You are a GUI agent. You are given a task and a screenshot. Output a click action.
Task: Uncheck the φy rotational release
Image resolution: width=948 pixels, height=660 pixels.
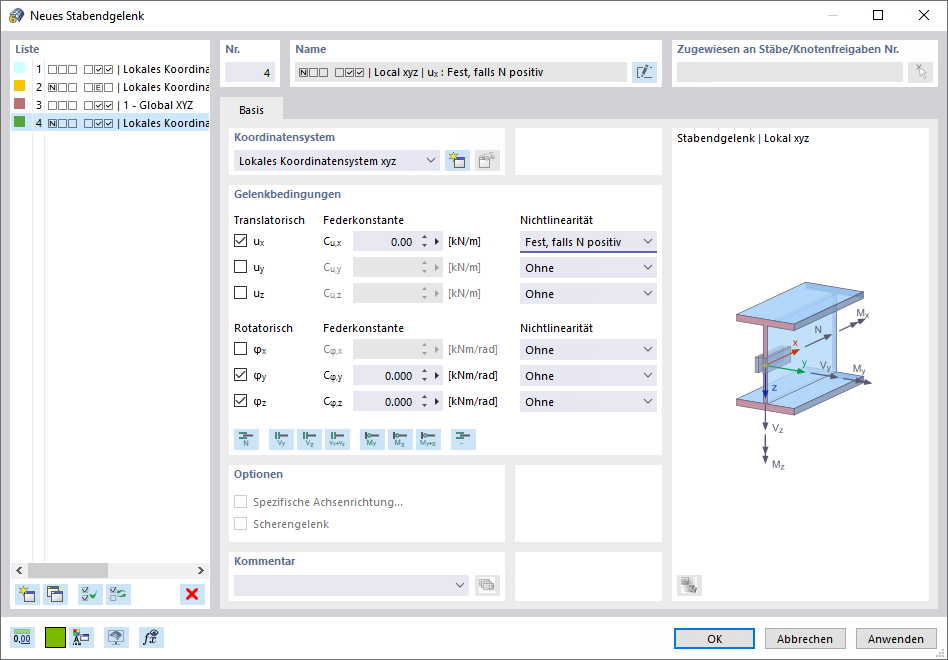(x=241, y=375)
